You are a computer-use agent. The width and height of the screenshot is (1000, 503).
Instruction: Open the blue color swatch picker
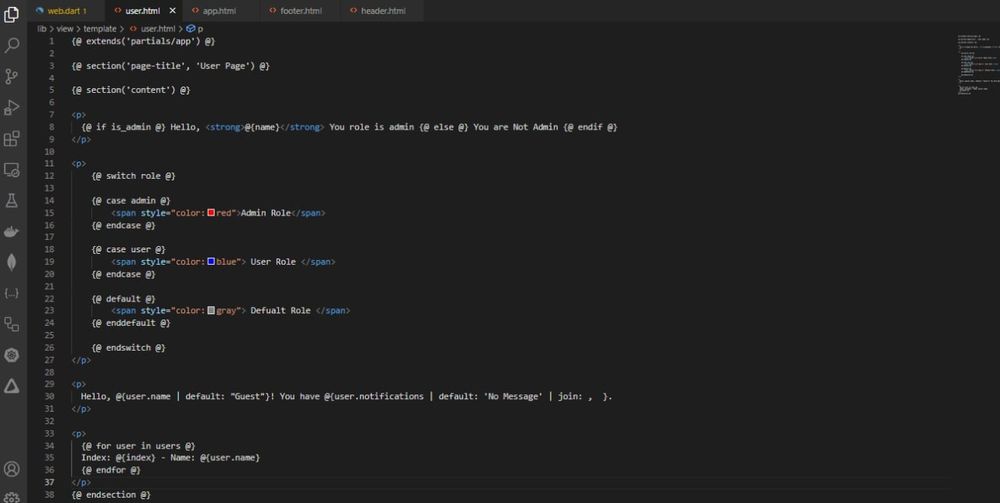(211, 261)
